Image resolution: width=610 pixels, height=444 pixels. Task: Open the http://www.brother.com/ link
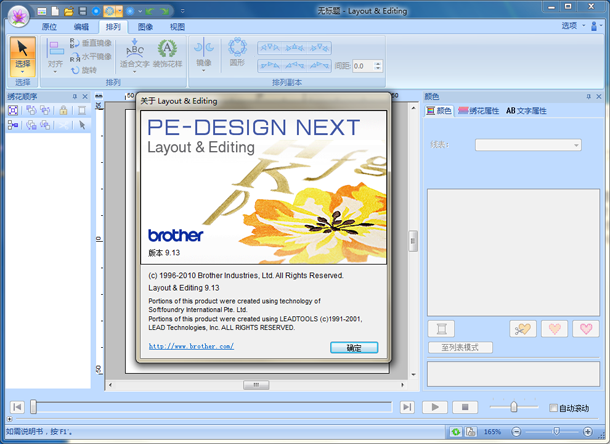(x=191, y=346)
